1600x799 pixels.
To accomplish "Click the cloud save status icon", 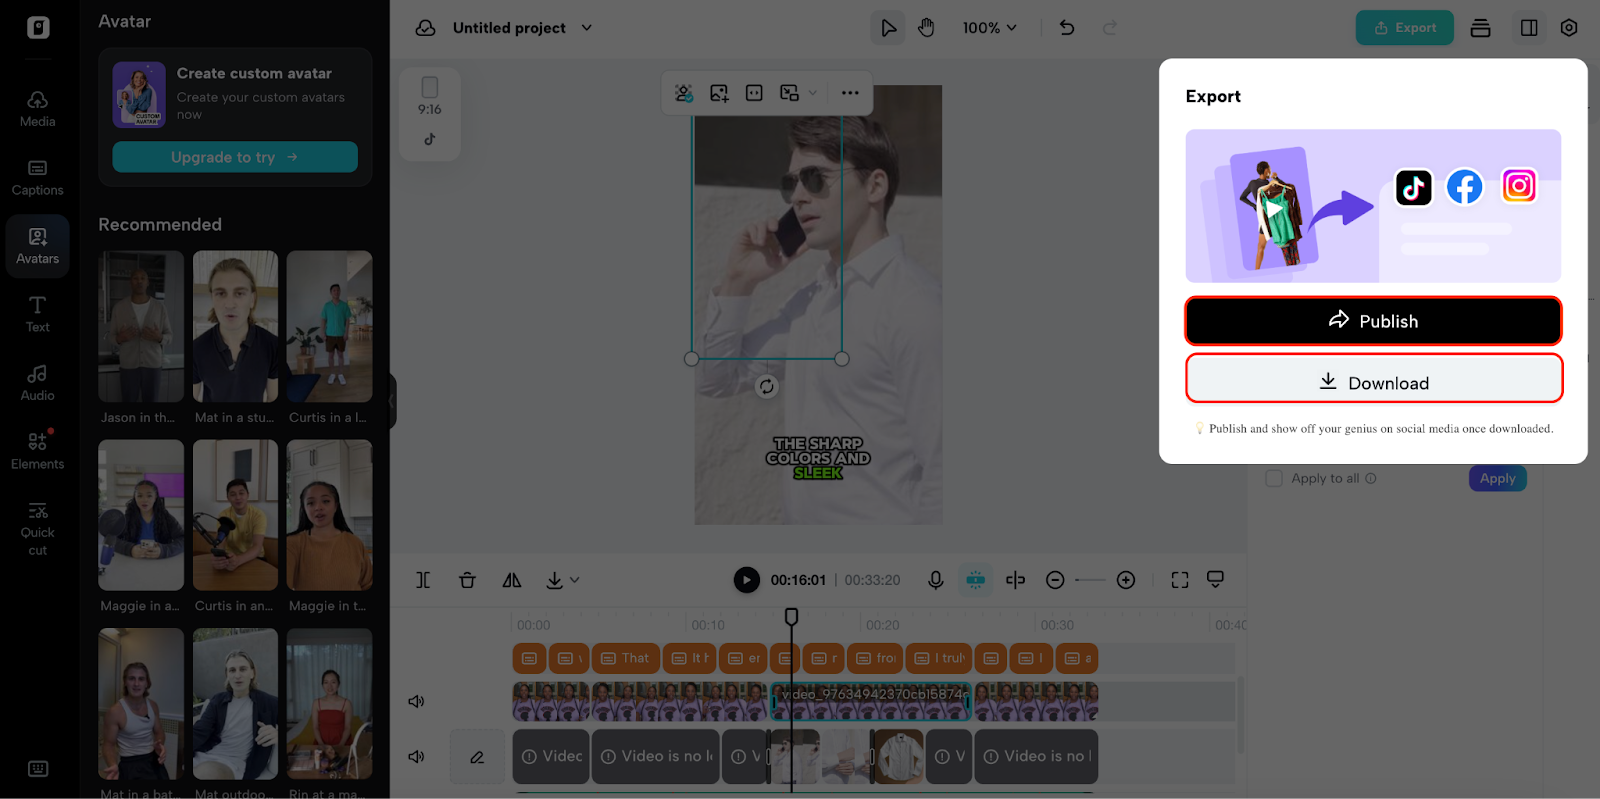I will 426,28.
